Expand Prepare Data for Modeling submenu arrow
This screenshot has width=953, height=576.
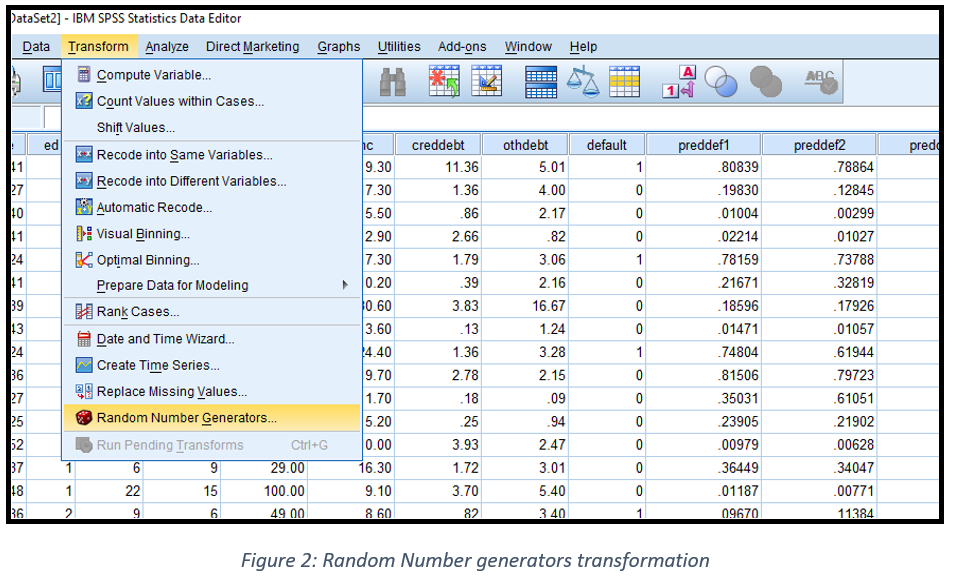click(x=345, y=285)
